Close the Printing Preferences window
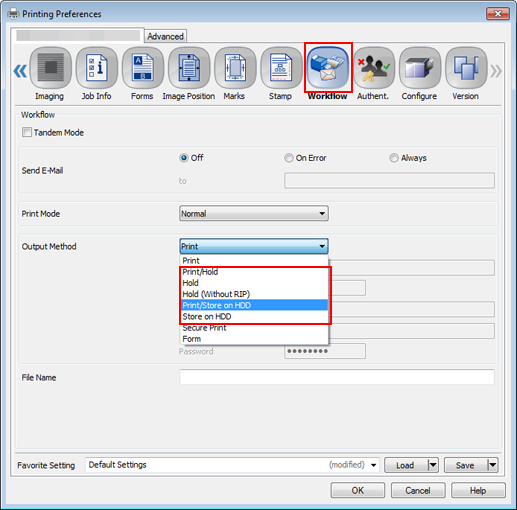This screenshot has height=510, width=517. 498,14
